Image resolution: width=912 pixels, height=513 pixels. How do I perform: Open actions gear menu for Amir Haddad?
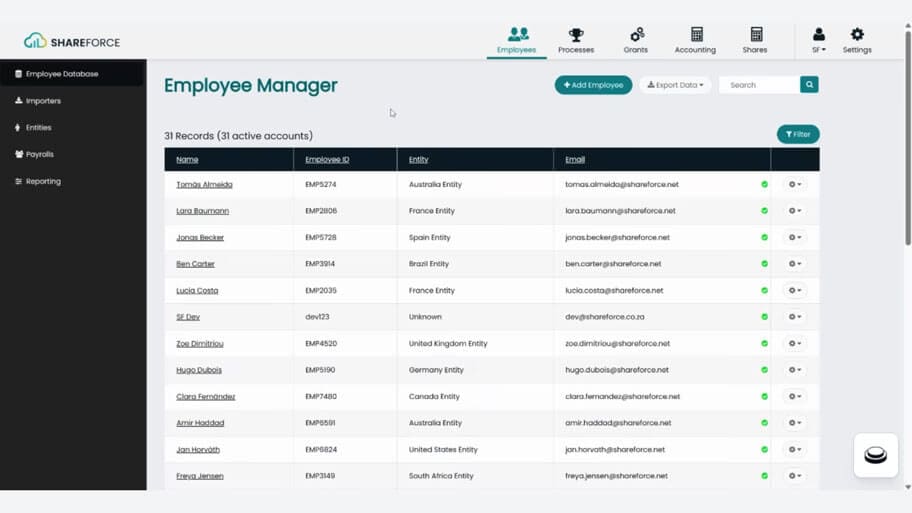coord(795,423)
